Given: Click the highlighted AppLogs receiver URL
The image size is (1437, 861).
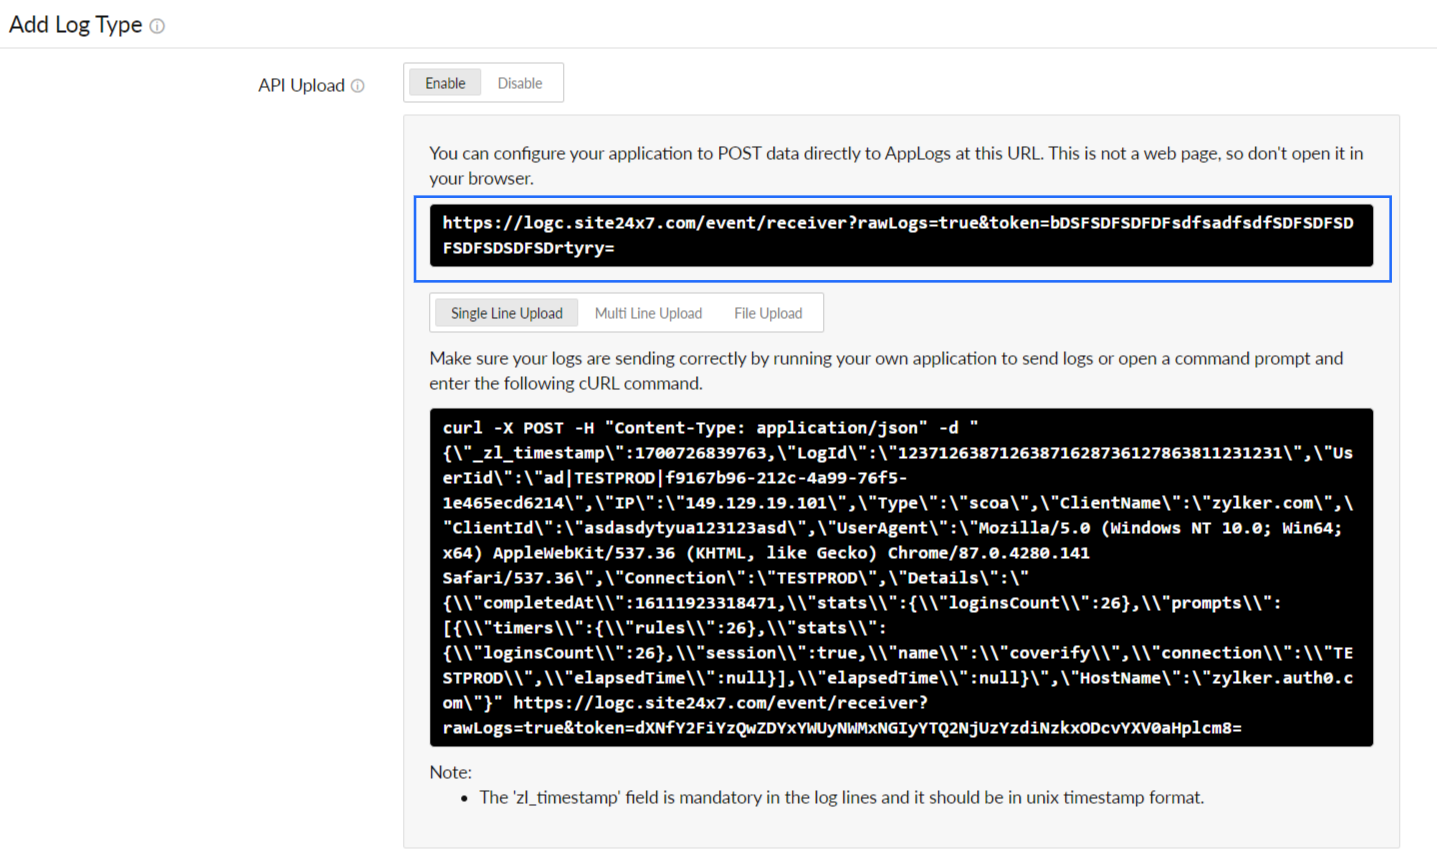Looking at the screenshot, I should pyautogui.click(x=898, y=235).
